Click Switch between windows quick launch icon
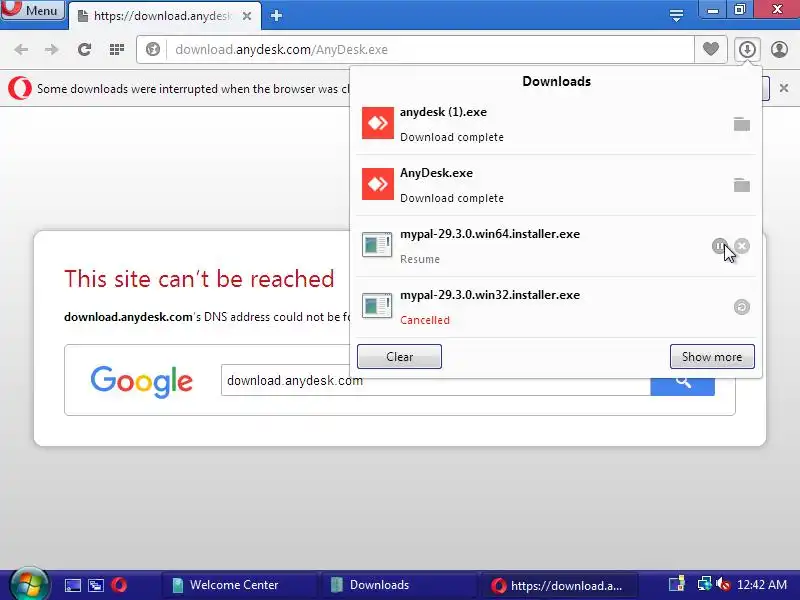Screen dimensions: 800x600 [95, 585]
